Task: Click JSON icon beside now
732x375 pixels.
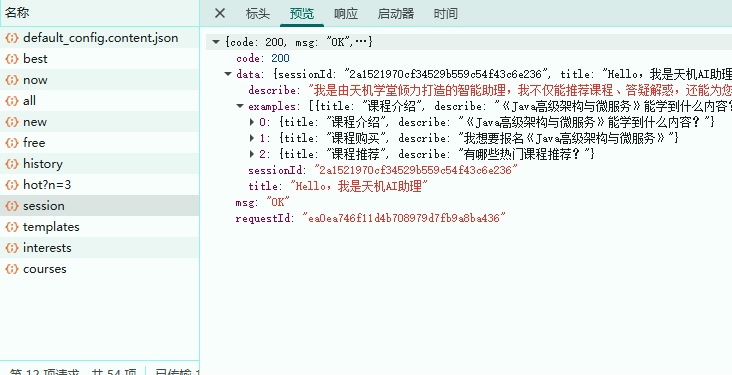Action: [12, 80]
